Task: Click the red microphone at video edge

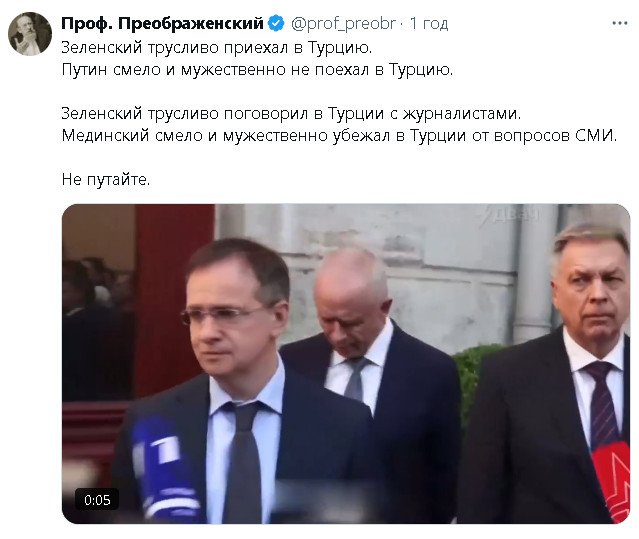Action: click(611, 483)
